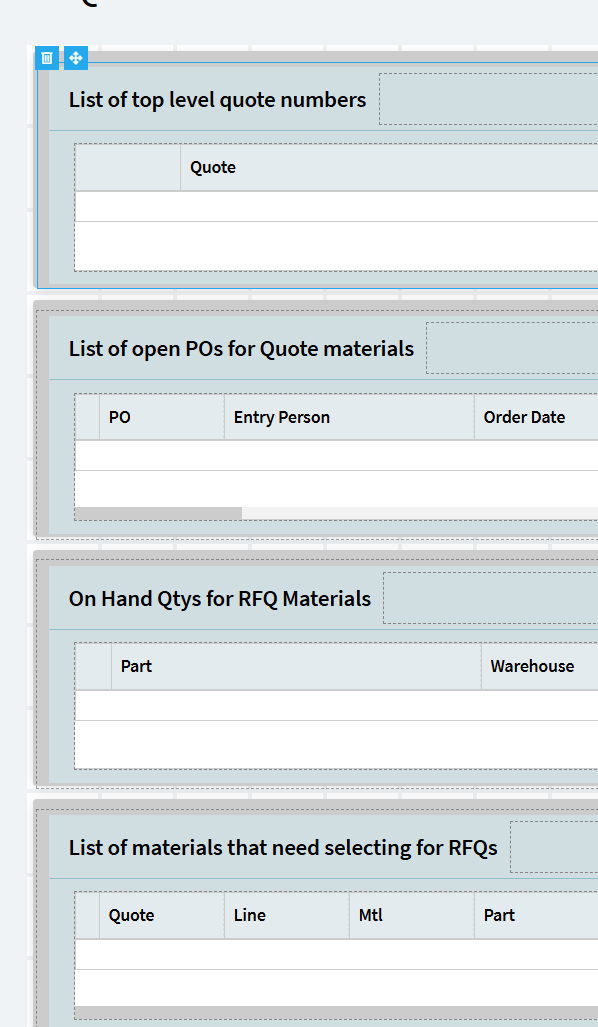Click the horizontal scrollbar in RFQ materials grid
The width and height of the screenshot is (598, 1027).
click(x=337, y=1013)
